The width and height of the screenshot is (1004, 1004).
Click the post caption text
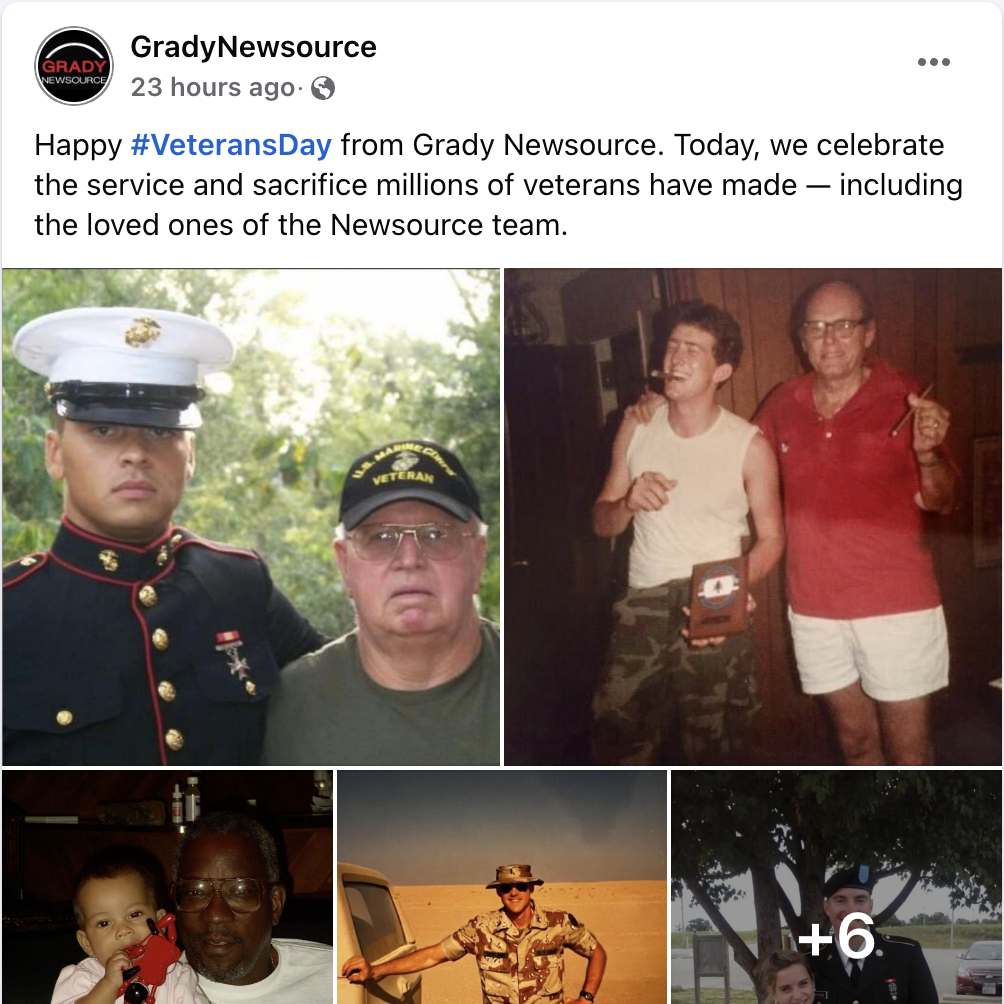(x=498, y=185)
